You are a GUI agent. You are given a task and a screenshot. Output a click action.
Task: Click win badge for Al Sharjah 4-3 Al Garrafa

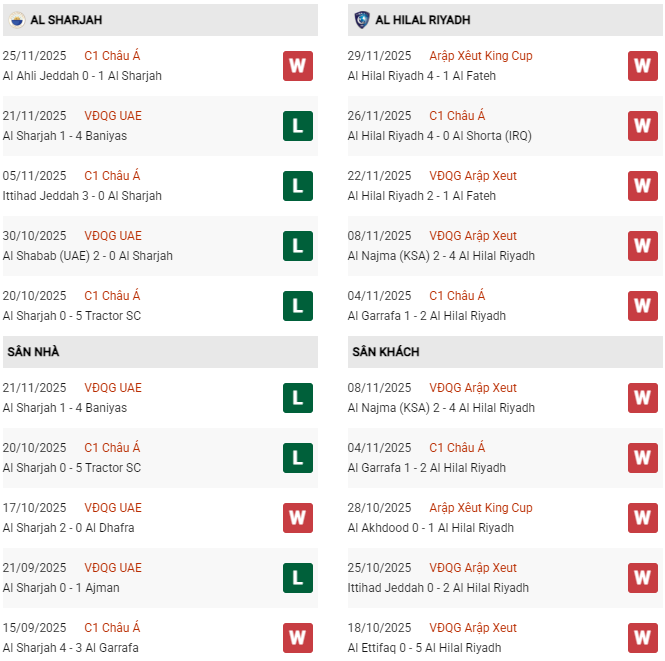click(x=298, y=638)
